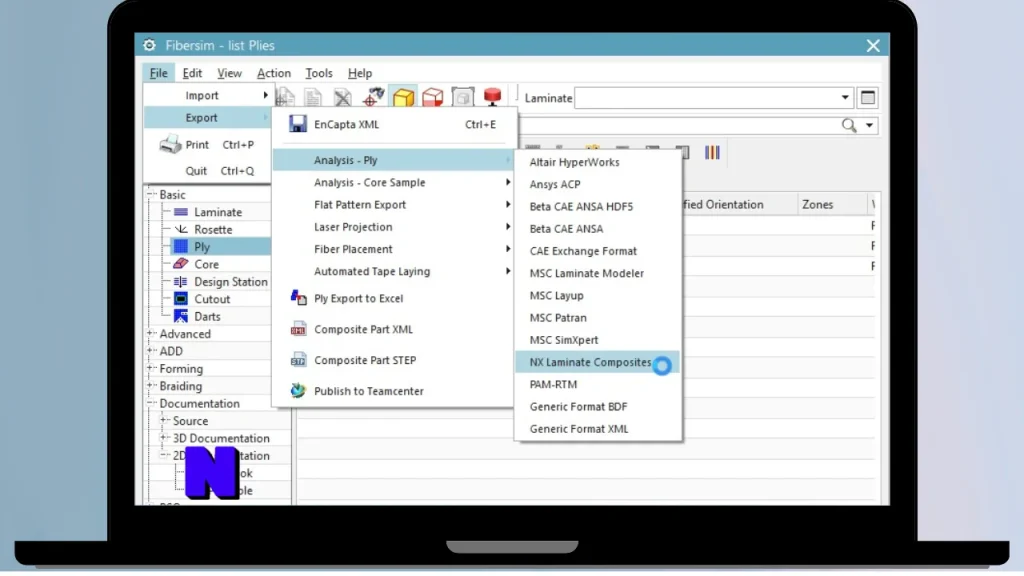The height and width of the screenshot is (576, 1024).
Task: Click the Rosette tree node icon
Action: coord(181,229)
